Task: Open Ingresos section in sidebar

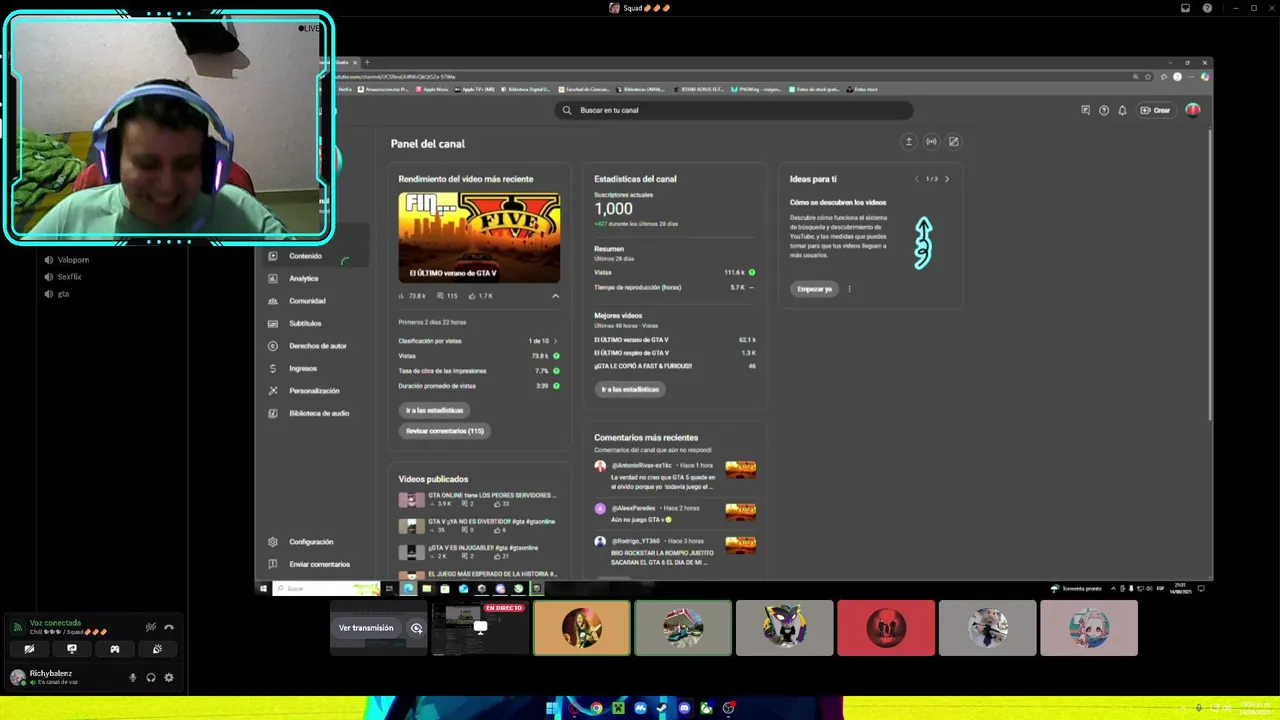Action: tap(302, 369)
